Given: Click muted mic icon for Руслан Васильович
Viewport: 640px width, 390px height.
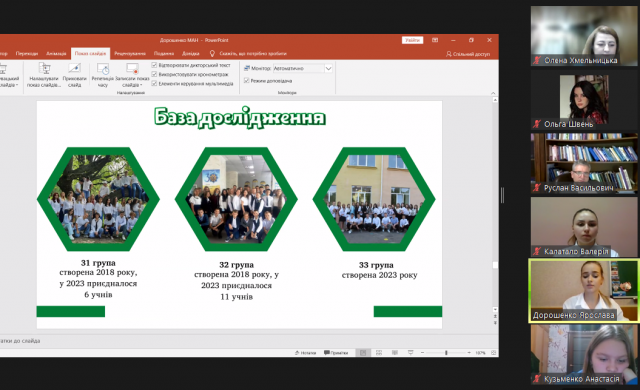Looking at the screenshot, I should (537, 188).
